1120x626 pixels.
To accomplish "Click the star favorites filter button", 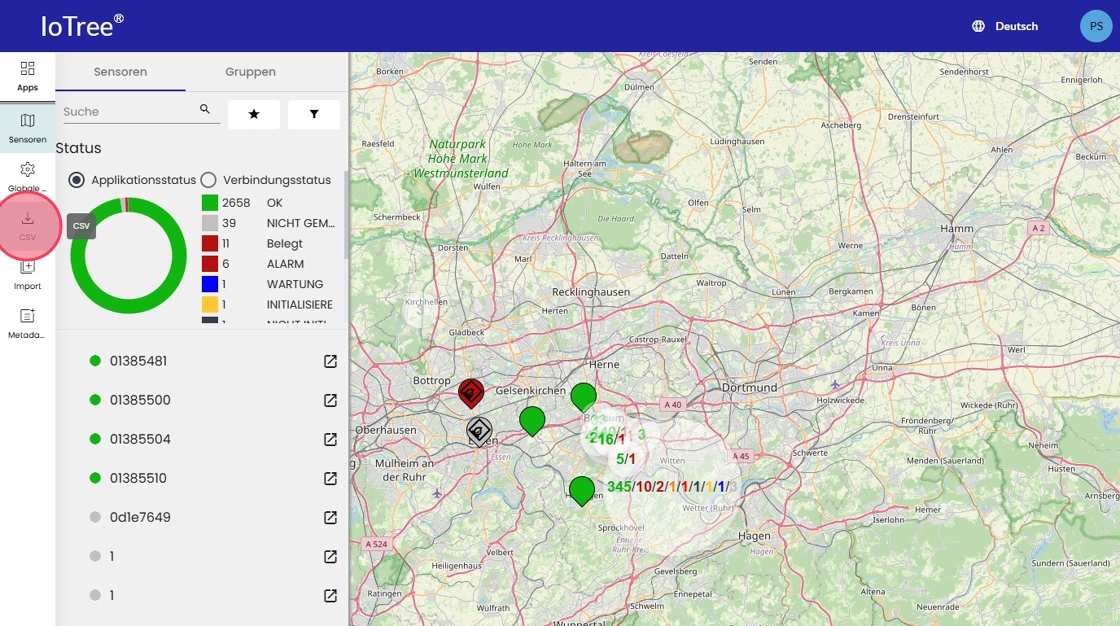I will point(254,115).
